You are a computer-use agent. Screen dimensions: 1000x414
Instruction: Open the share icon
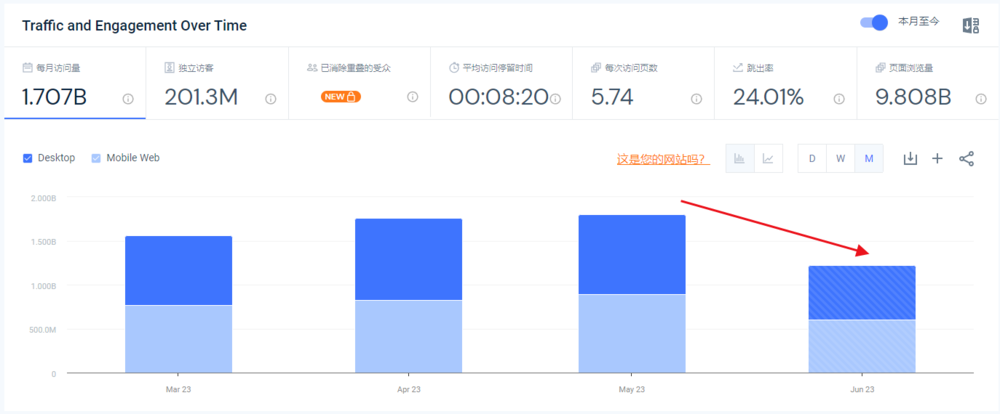pyautogui.click(x=966, y=158)
